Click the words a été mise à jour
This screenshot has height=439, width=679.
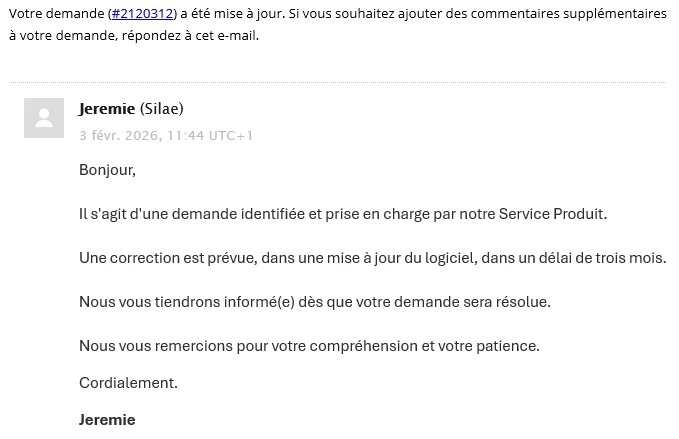pos(233,14)
